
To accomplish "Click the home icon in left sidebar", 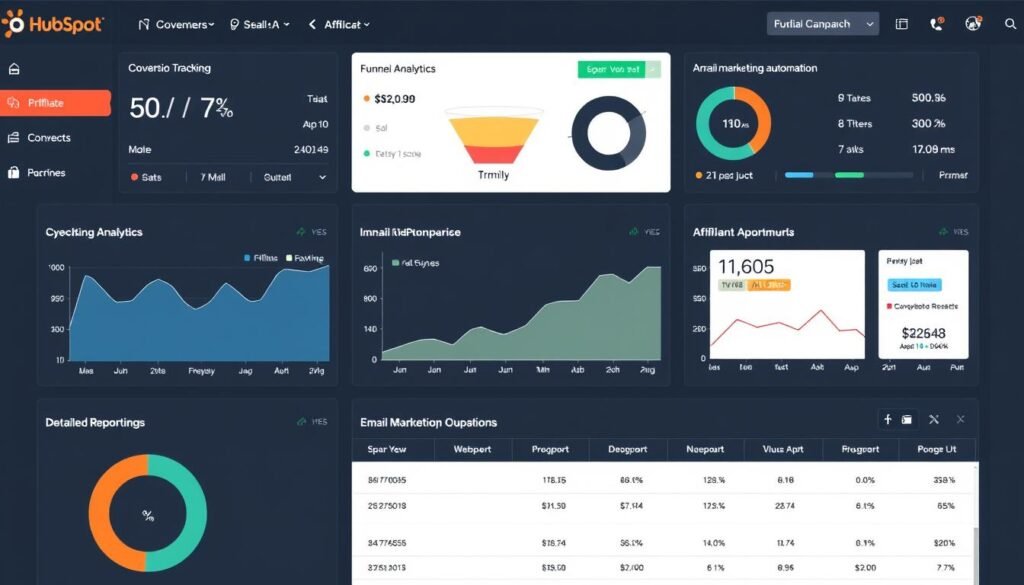I will pos(14,69).
